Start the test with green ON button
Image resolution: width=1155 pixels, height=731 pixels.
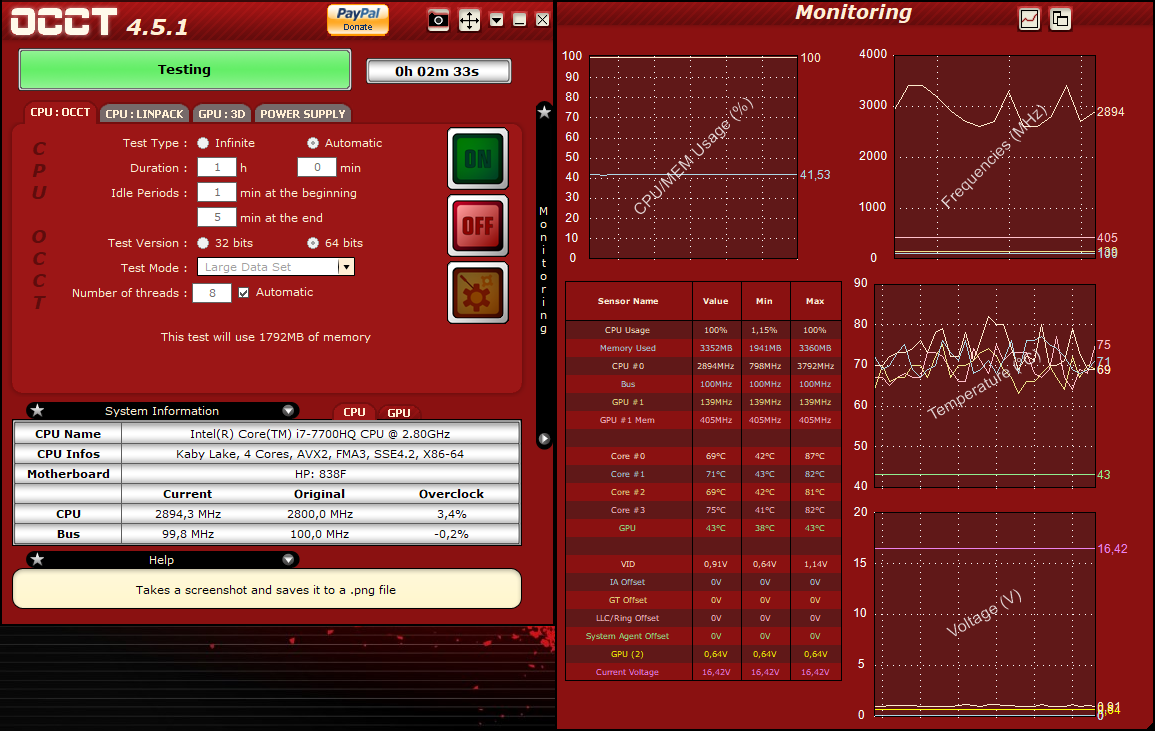478,158
